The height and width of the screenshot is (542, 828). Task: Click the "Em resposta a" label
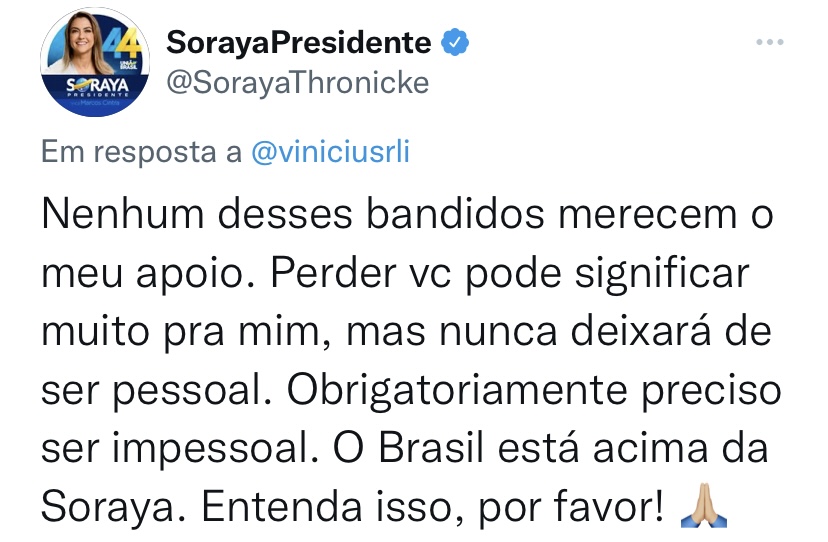[x=142, y=152]
